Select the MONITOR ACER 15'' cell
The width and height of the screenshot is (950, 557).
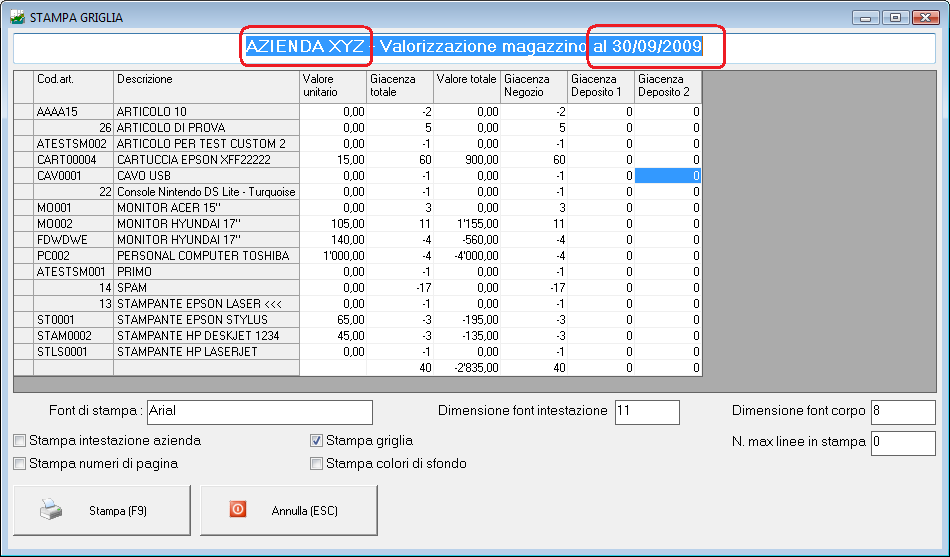click(x=207, y=208)
